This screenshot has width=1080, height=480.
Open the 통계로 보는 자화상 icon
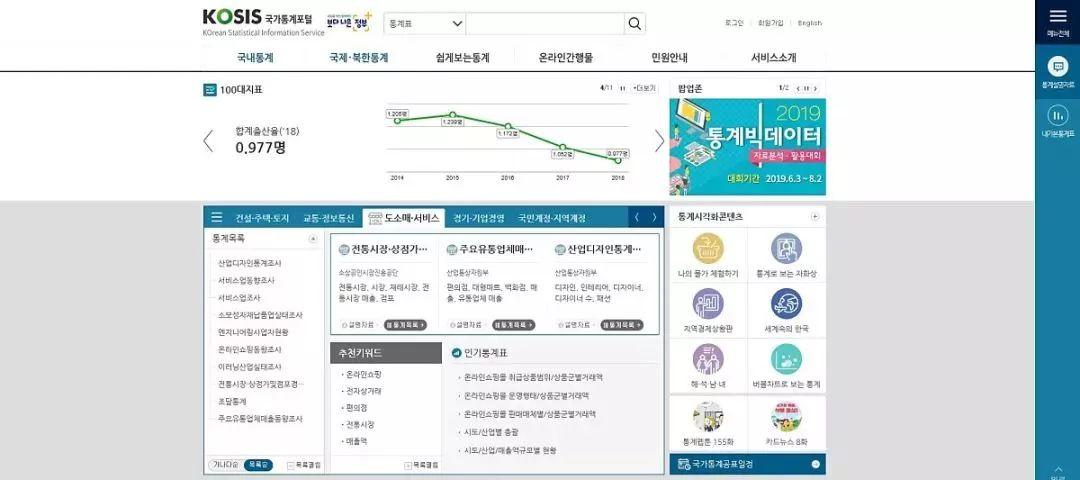[x=786, y=249]
